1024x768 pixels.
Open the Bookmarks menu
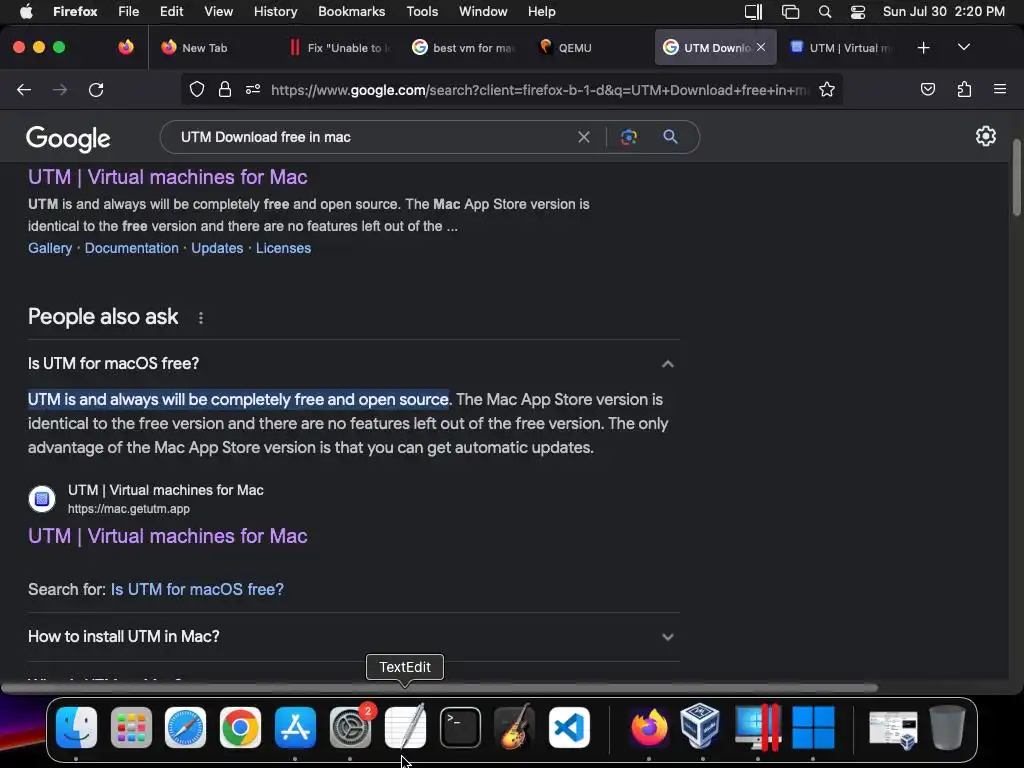(351, 12)
